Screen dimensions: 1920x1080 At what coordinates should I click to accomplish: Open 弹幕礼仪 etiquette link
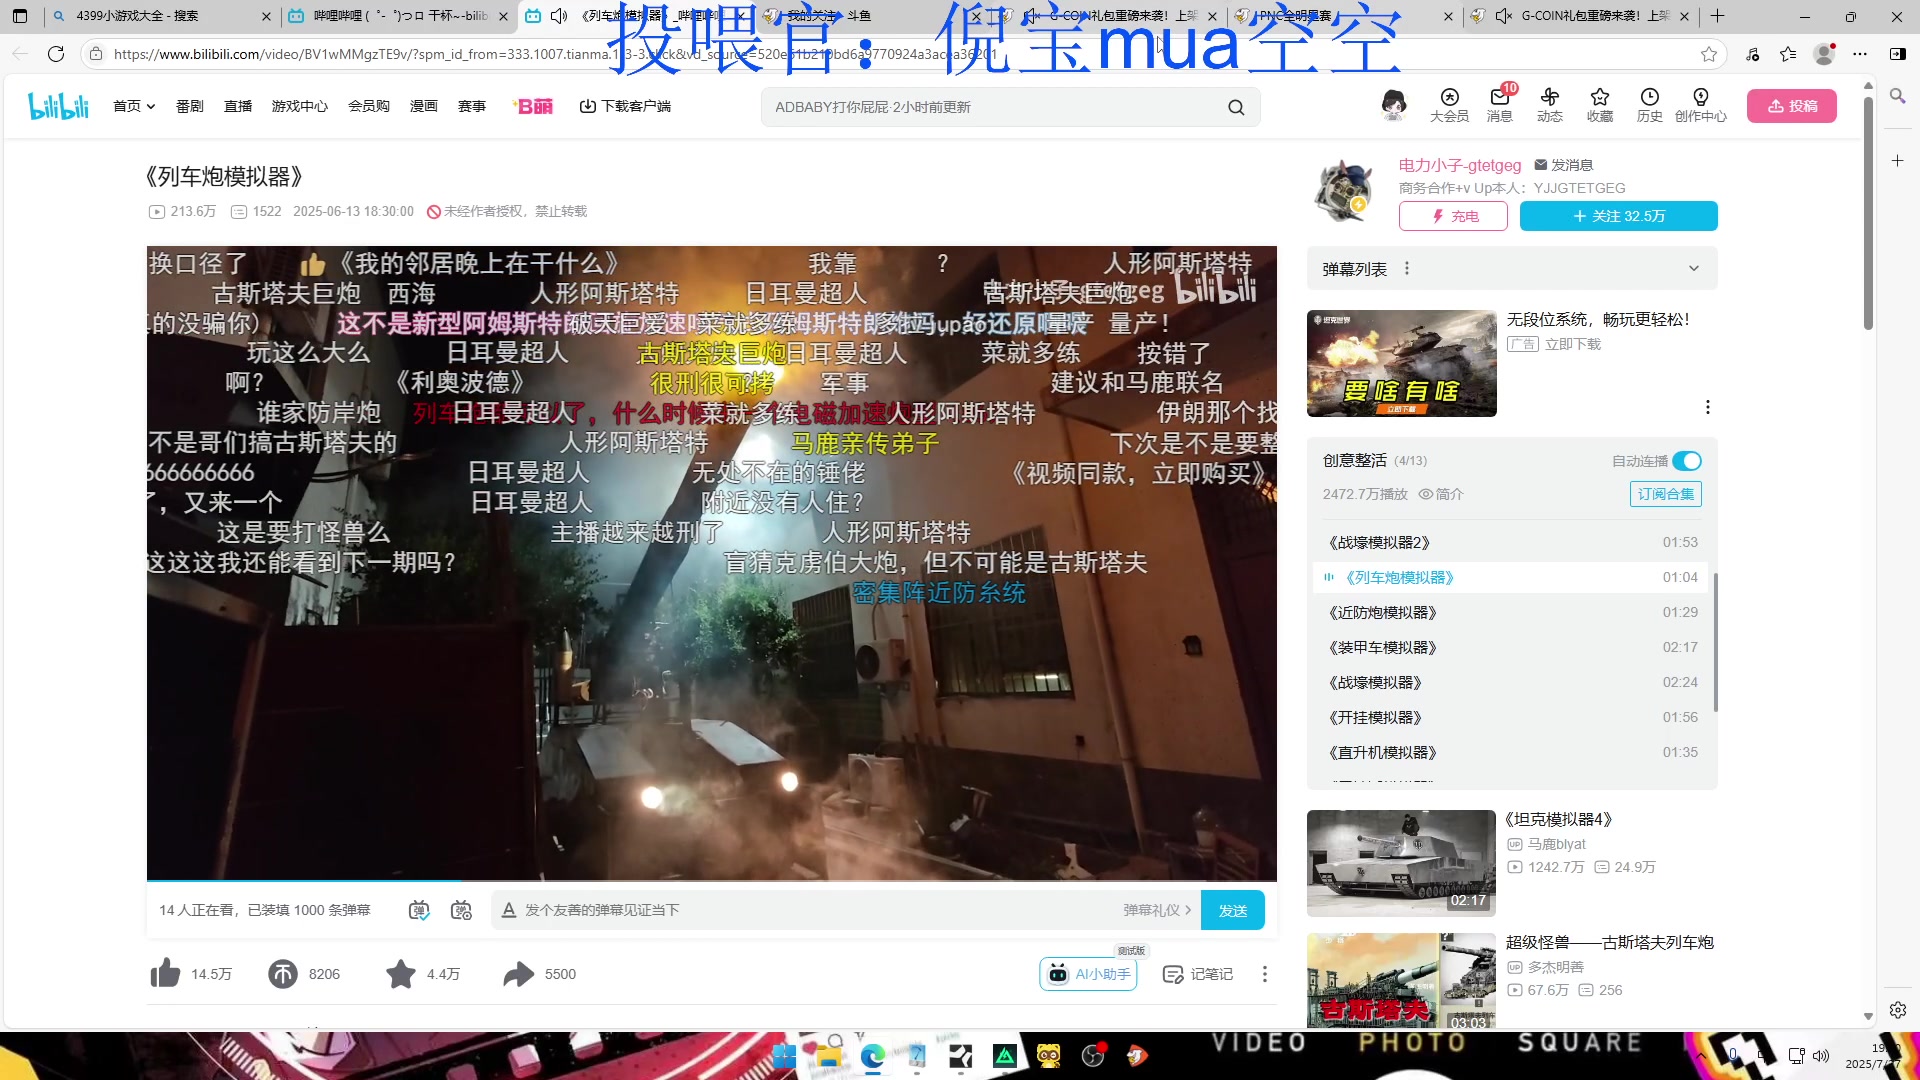click(1157, 910)
